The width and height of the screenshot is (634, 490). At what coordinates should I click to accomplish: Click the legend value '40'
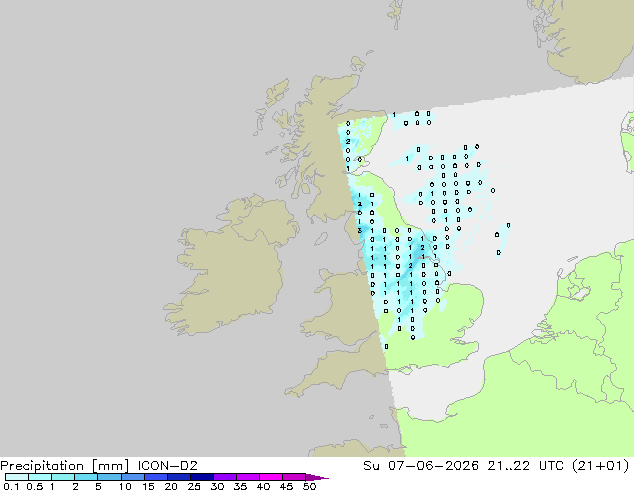coord(263,486)
